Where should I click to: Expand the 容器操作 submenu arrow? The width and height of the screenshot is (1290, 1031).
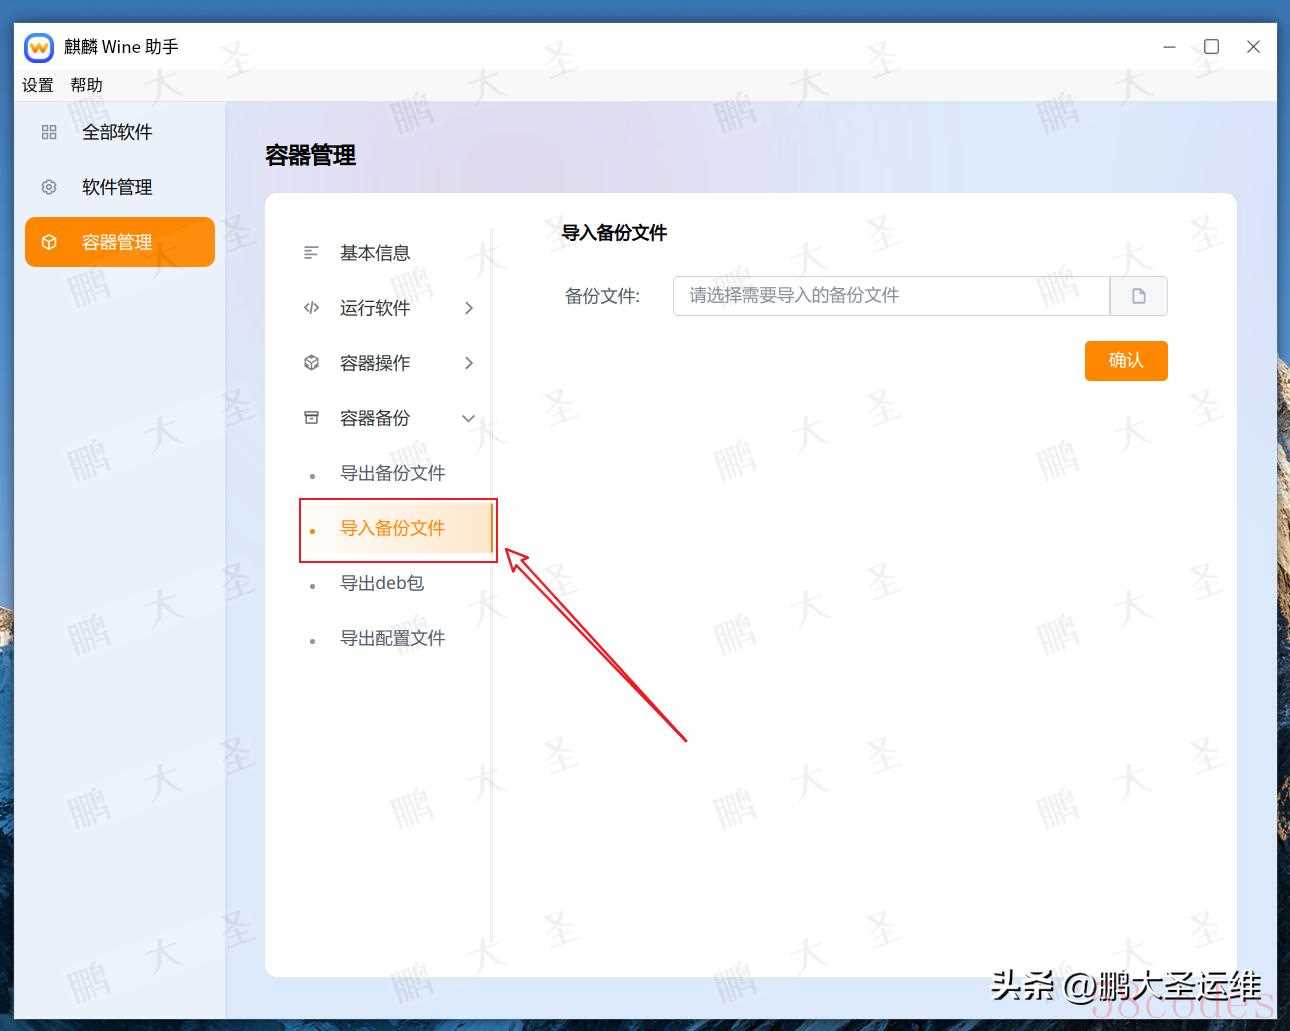[469, 363]
